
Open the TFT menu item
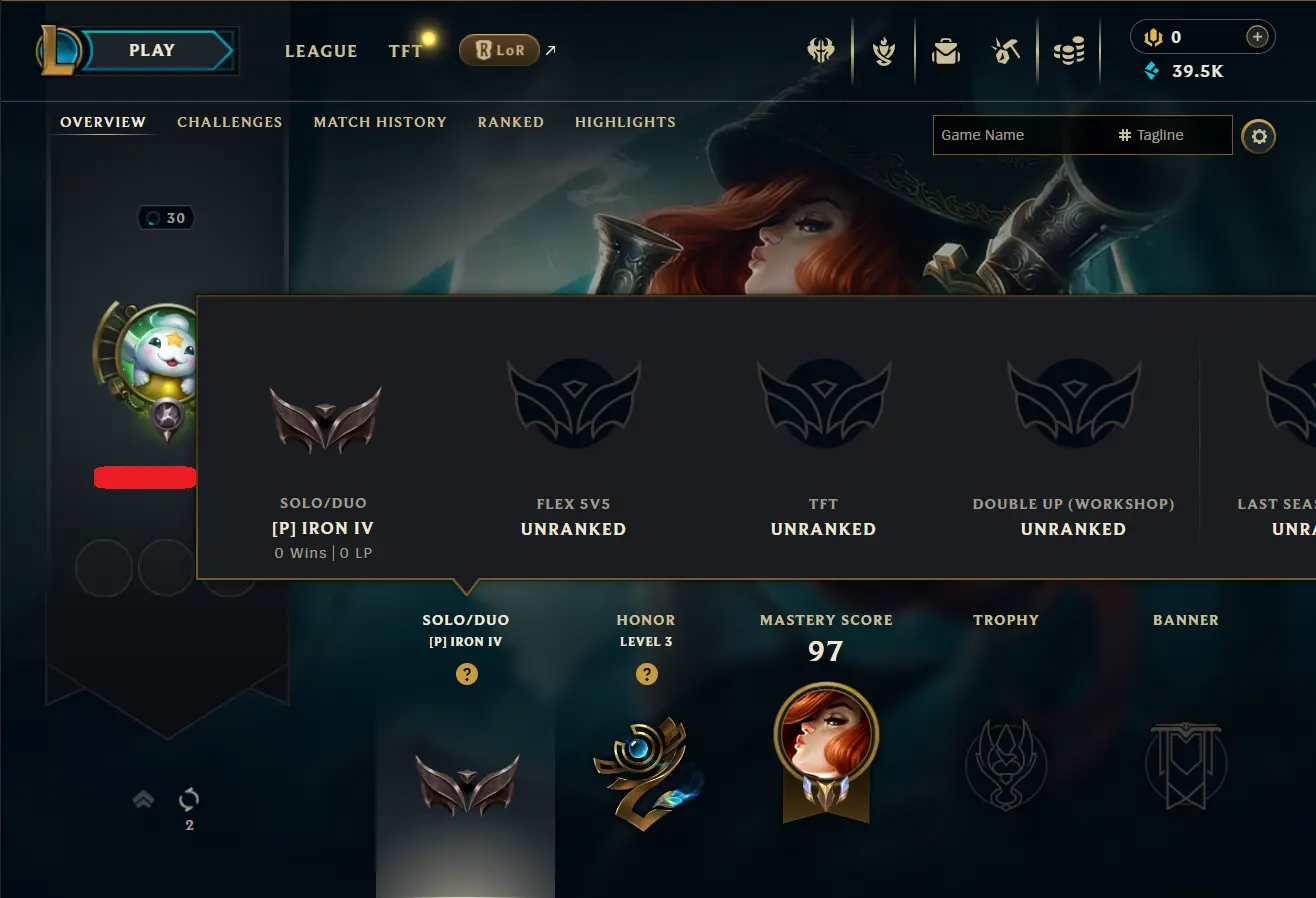pyautogui.click(x=406, y=51)
